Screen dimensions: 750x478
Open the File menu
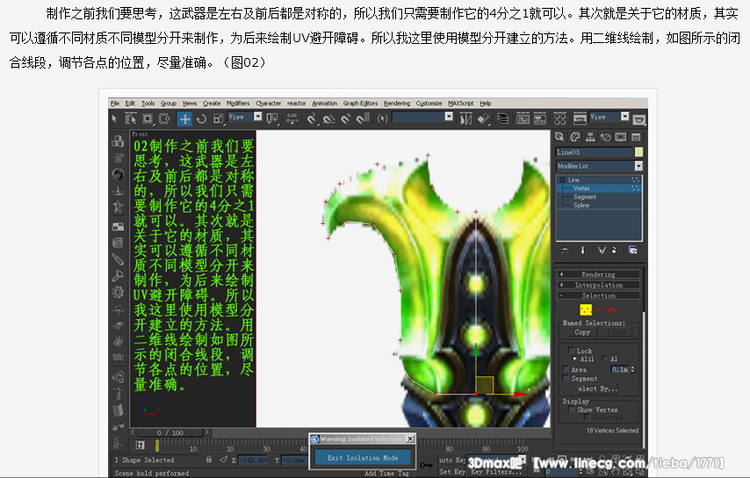pos(115,103)
